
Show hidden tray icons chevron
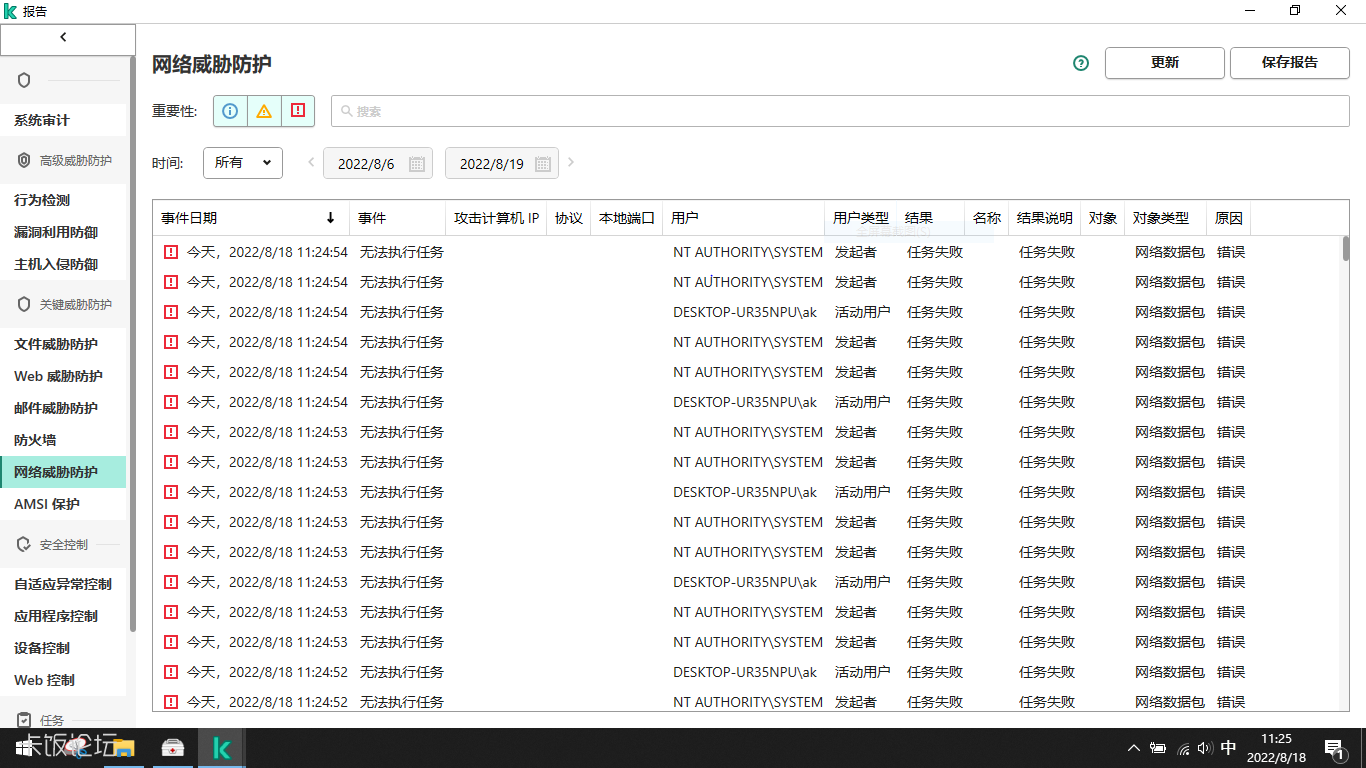coord(1134,748)
